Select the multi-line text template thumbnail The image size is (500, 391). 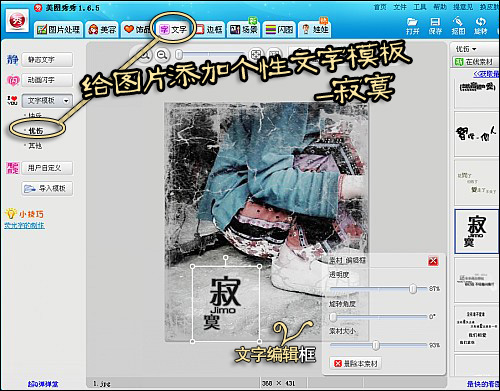point(477,328)
